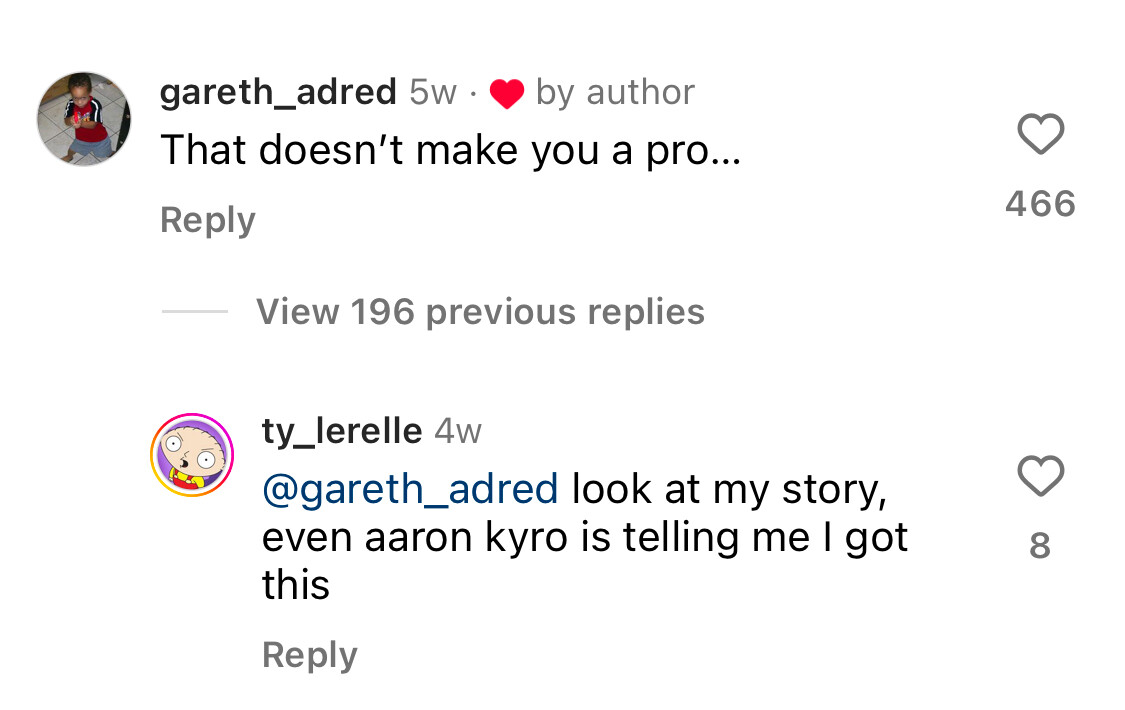Screen dimensions: 1125x710
Task: Open ty_lerelle's story from Stewie avatar
Action: click(x=191, y=456)
